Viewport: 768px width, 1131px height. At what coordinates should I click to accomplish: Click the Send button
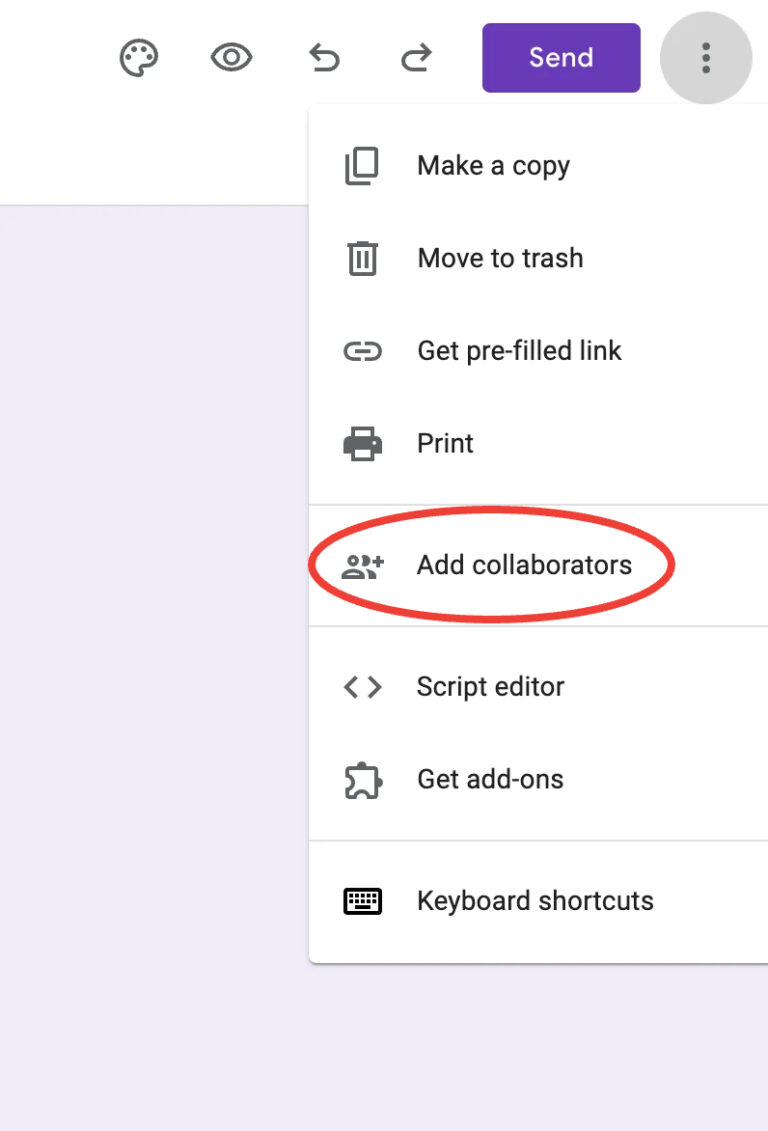560,57
